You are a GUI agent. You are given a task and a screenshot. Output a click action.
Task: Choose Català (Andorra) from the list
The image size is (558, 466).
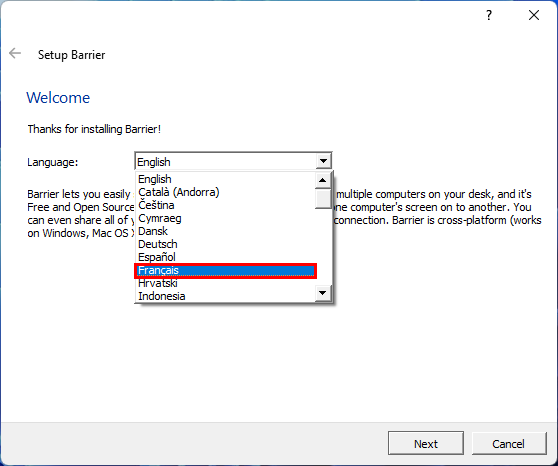(x=225, y=192)
